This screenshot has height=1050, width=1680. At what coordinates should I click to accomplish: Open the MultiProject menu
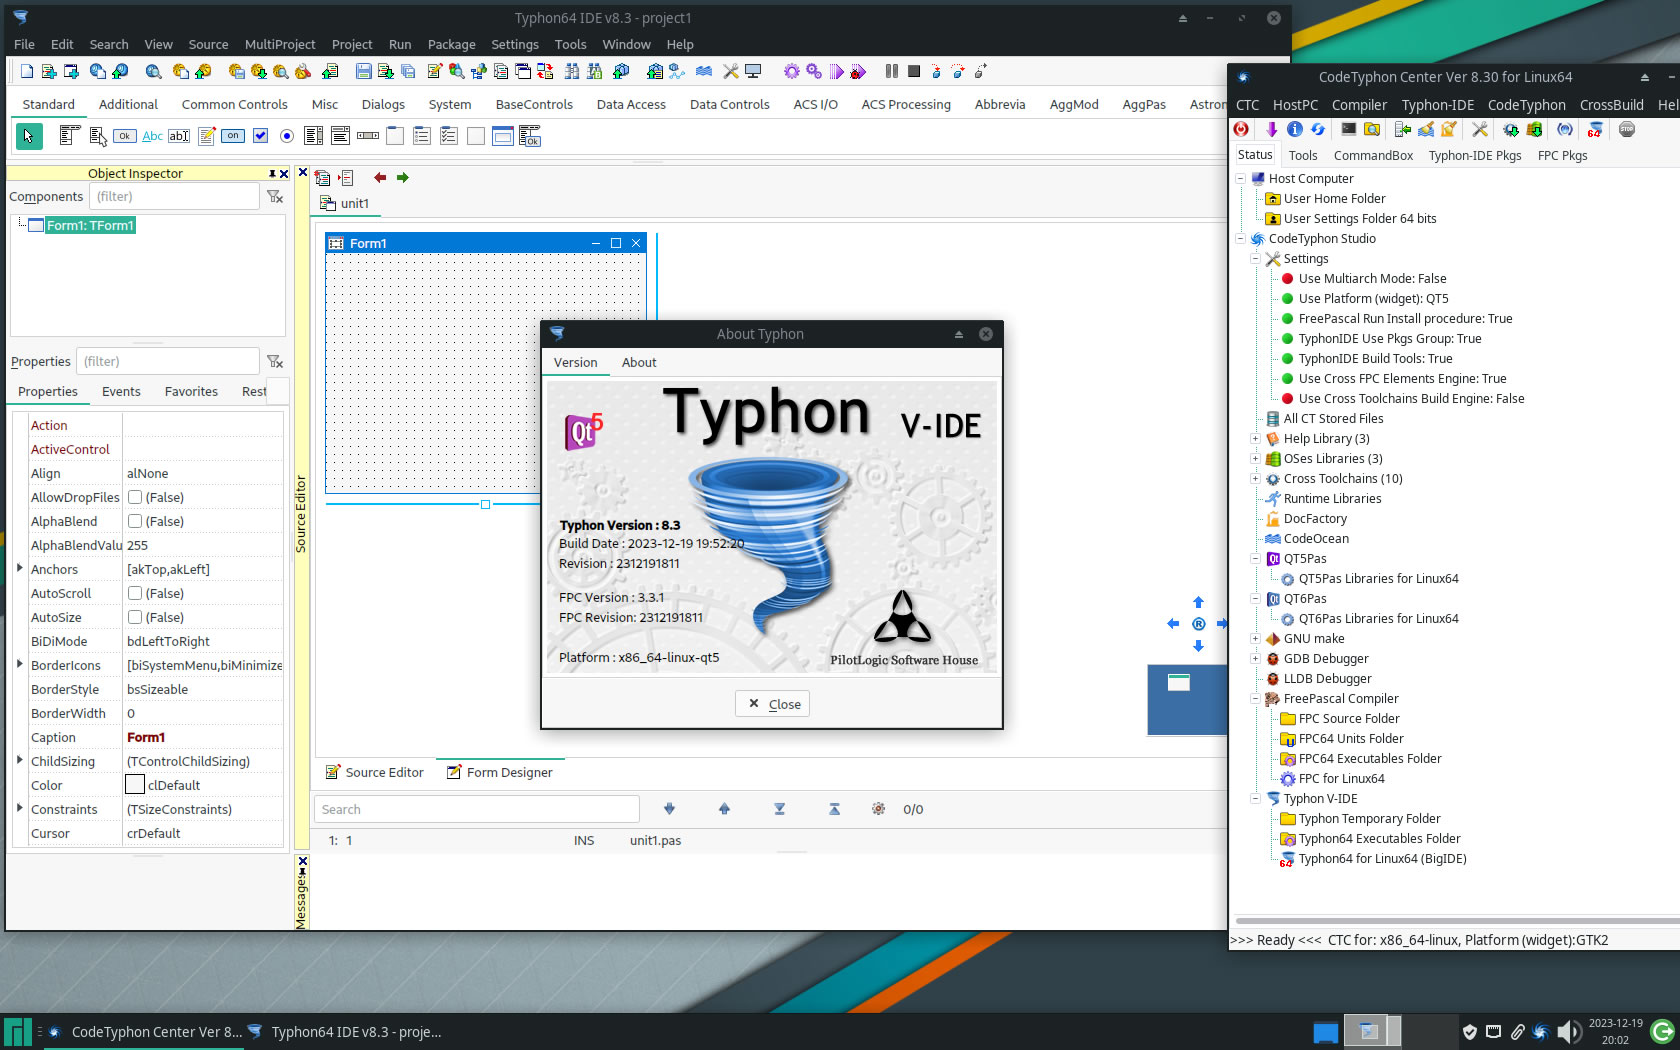pos(280,44)
